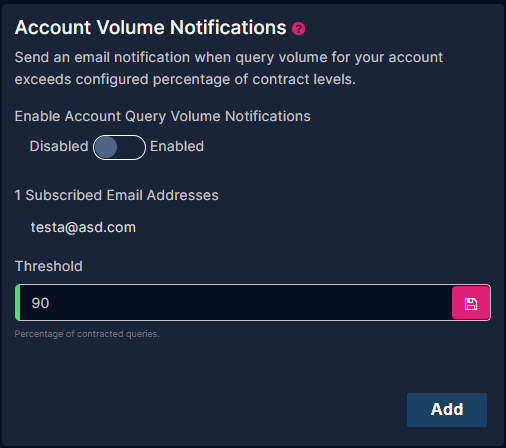
Task: Select the subscribed email testa@asd.com
Action: pos(83,227)
